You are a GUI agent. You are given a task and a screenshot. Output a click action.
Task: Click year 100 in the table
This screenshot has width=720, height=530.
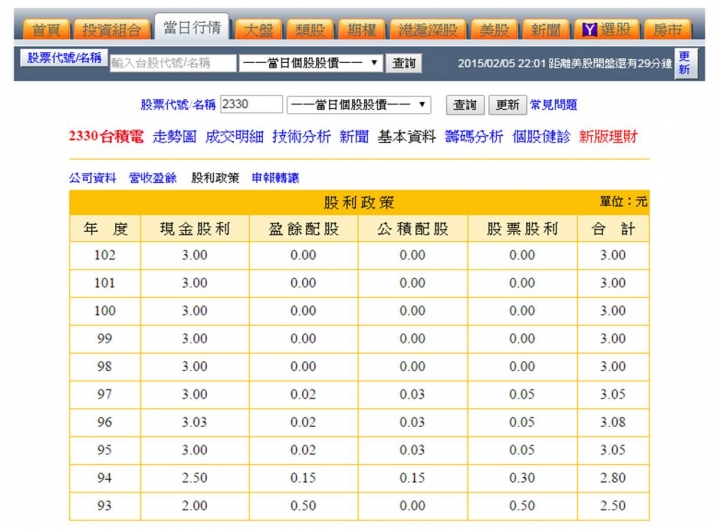[x=105, y=311]
